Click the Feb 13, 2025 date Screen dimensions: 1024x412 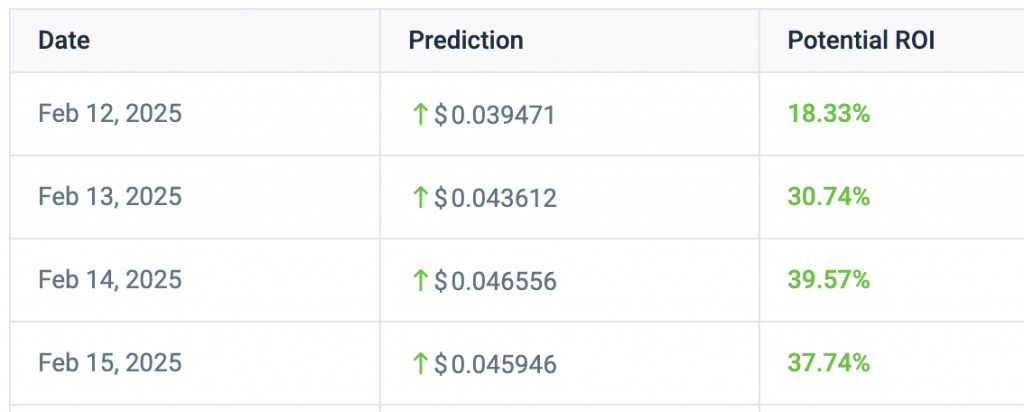(110, 197)
